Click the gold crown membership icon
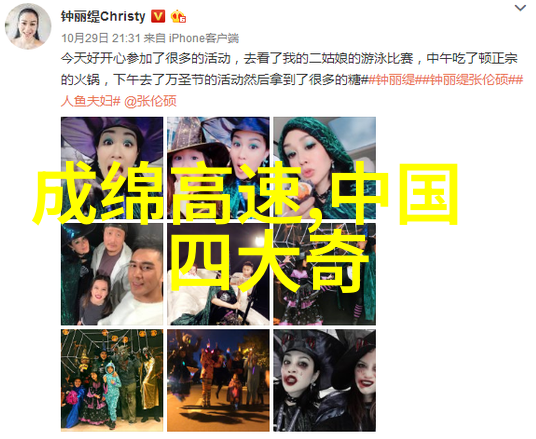 click(178, 16)
